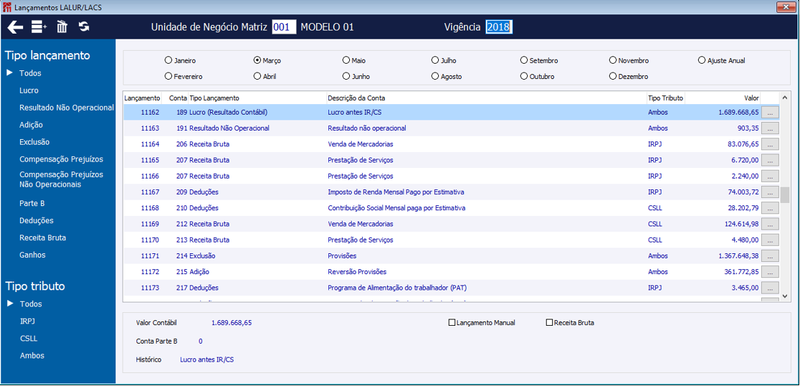Filter by Todos under Tipo lançamento

click(30, 73)
